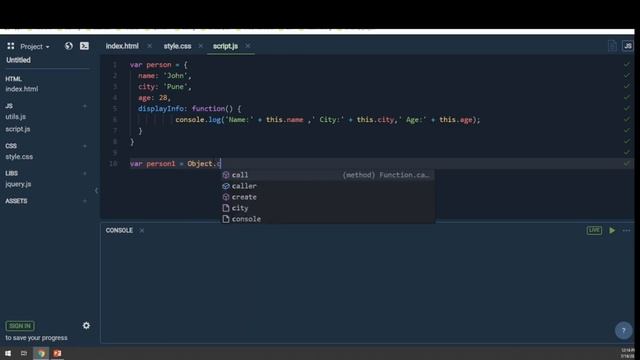Run the code with the play button

612,231
